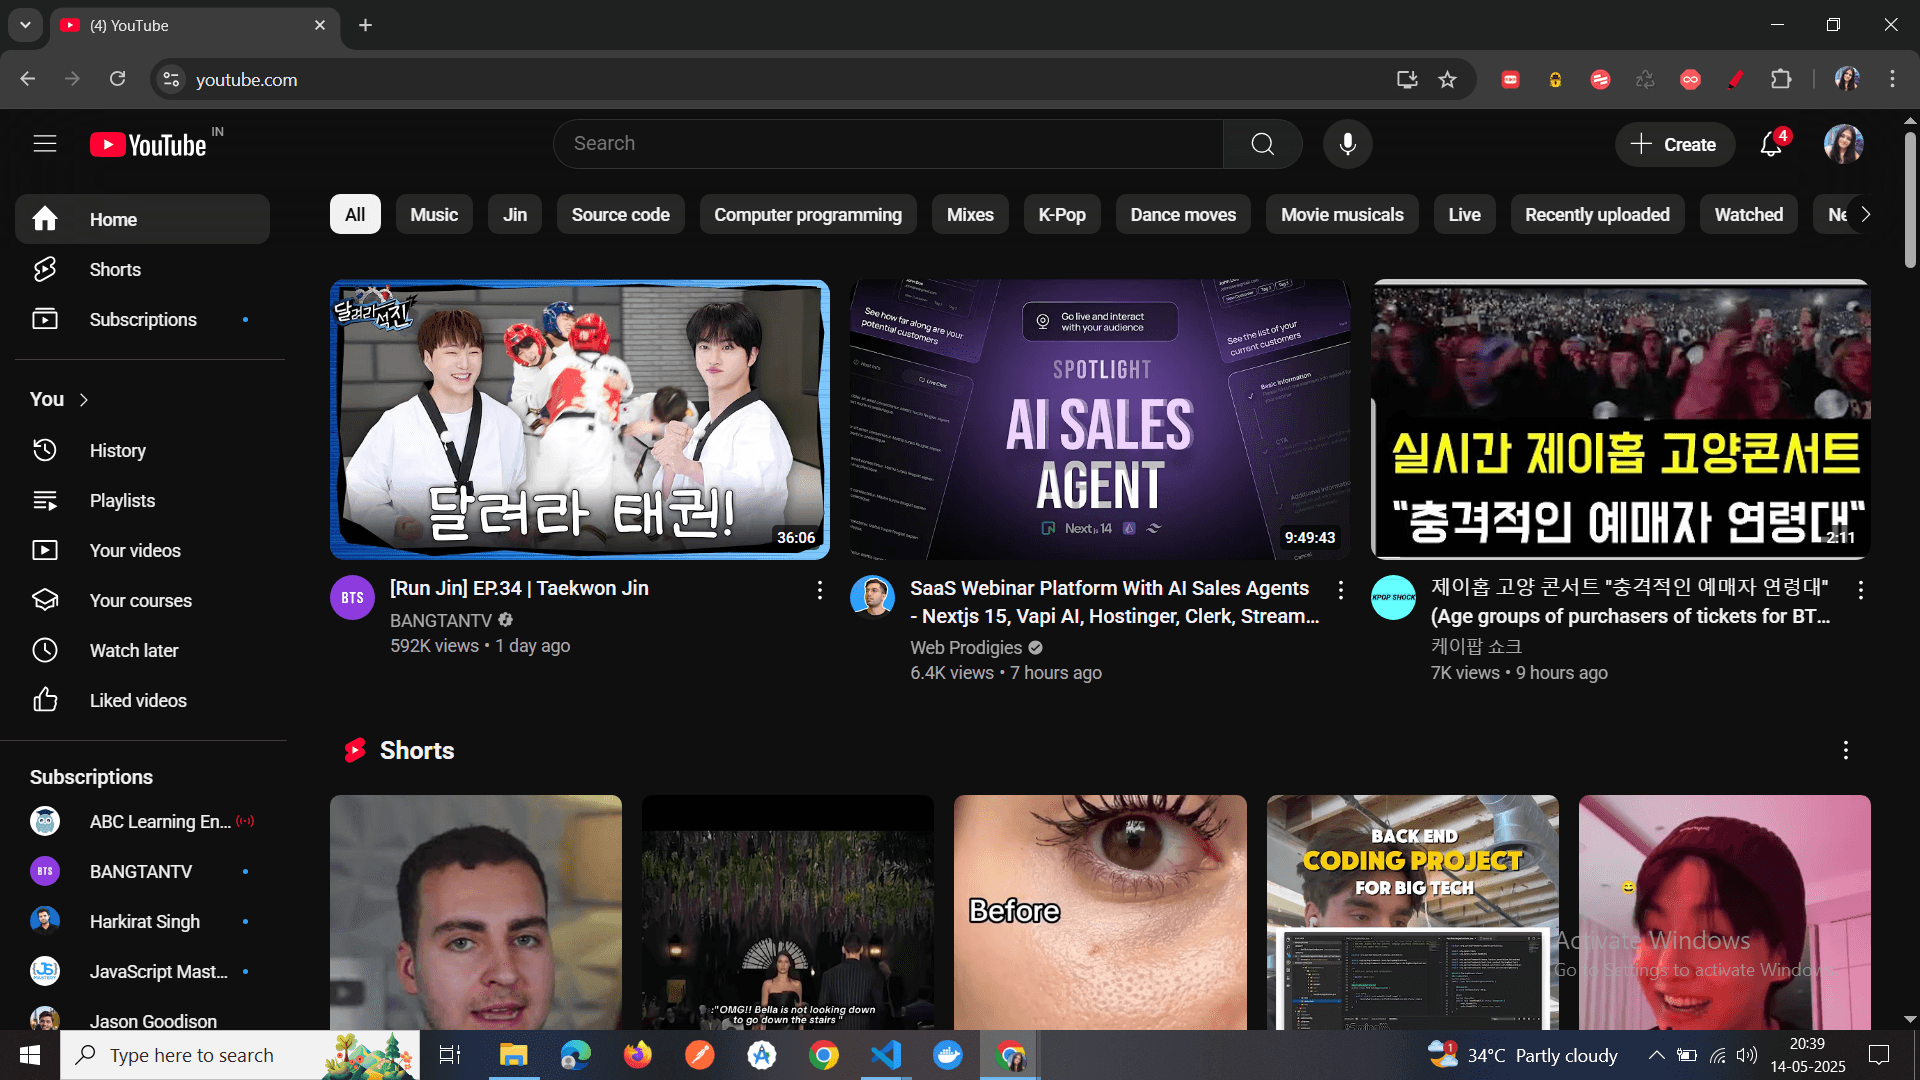The width and height of the screenshot is (1920, 1080).
Task: Toggle the Music filter chip
Action: point(433,215)
